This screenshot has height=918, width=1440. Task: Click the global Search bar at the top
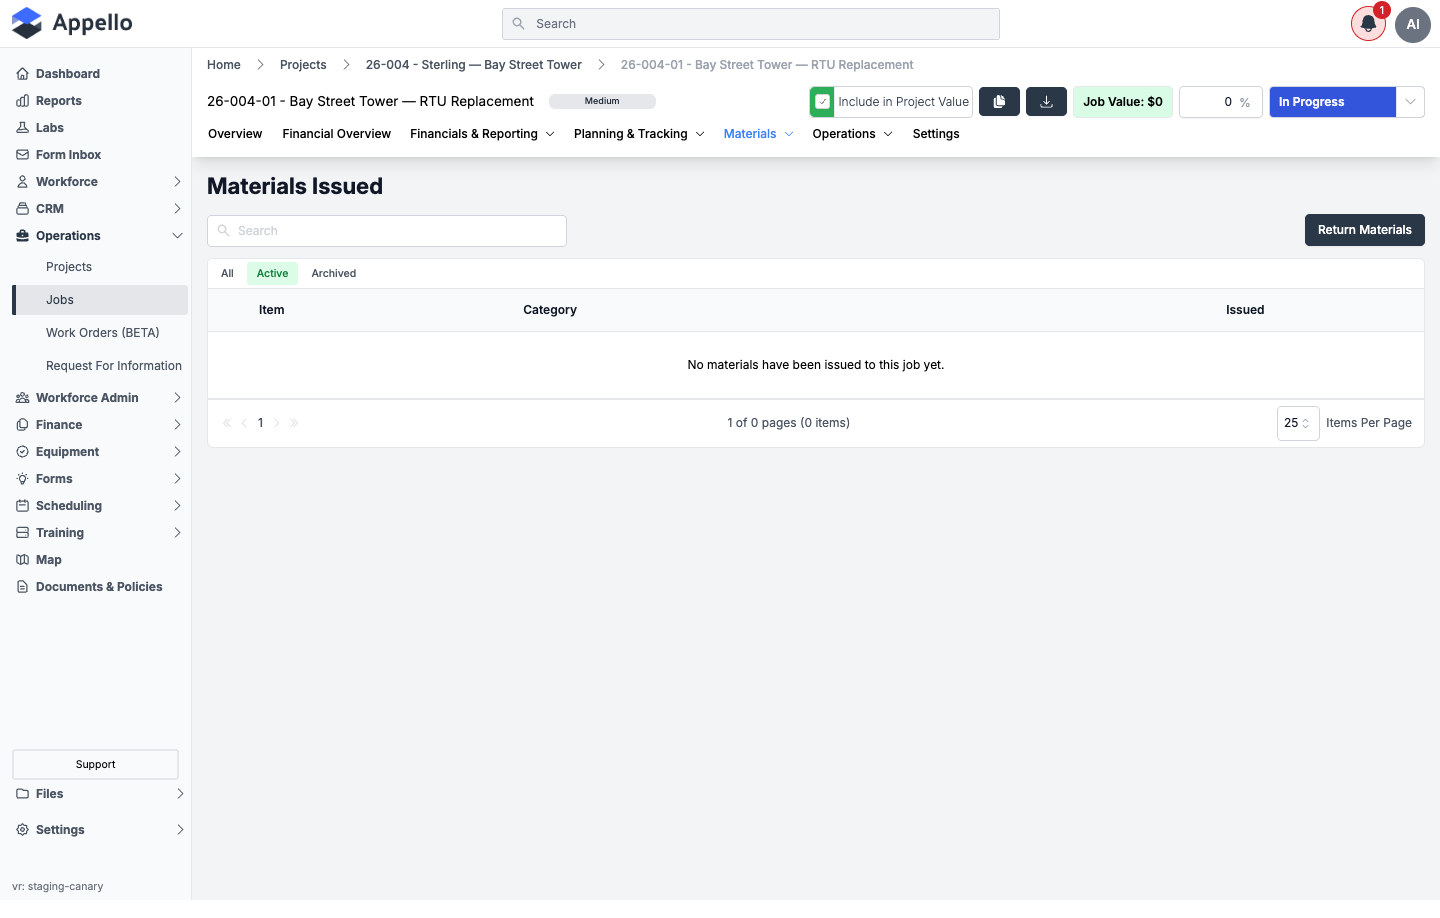tap(751, 24)
